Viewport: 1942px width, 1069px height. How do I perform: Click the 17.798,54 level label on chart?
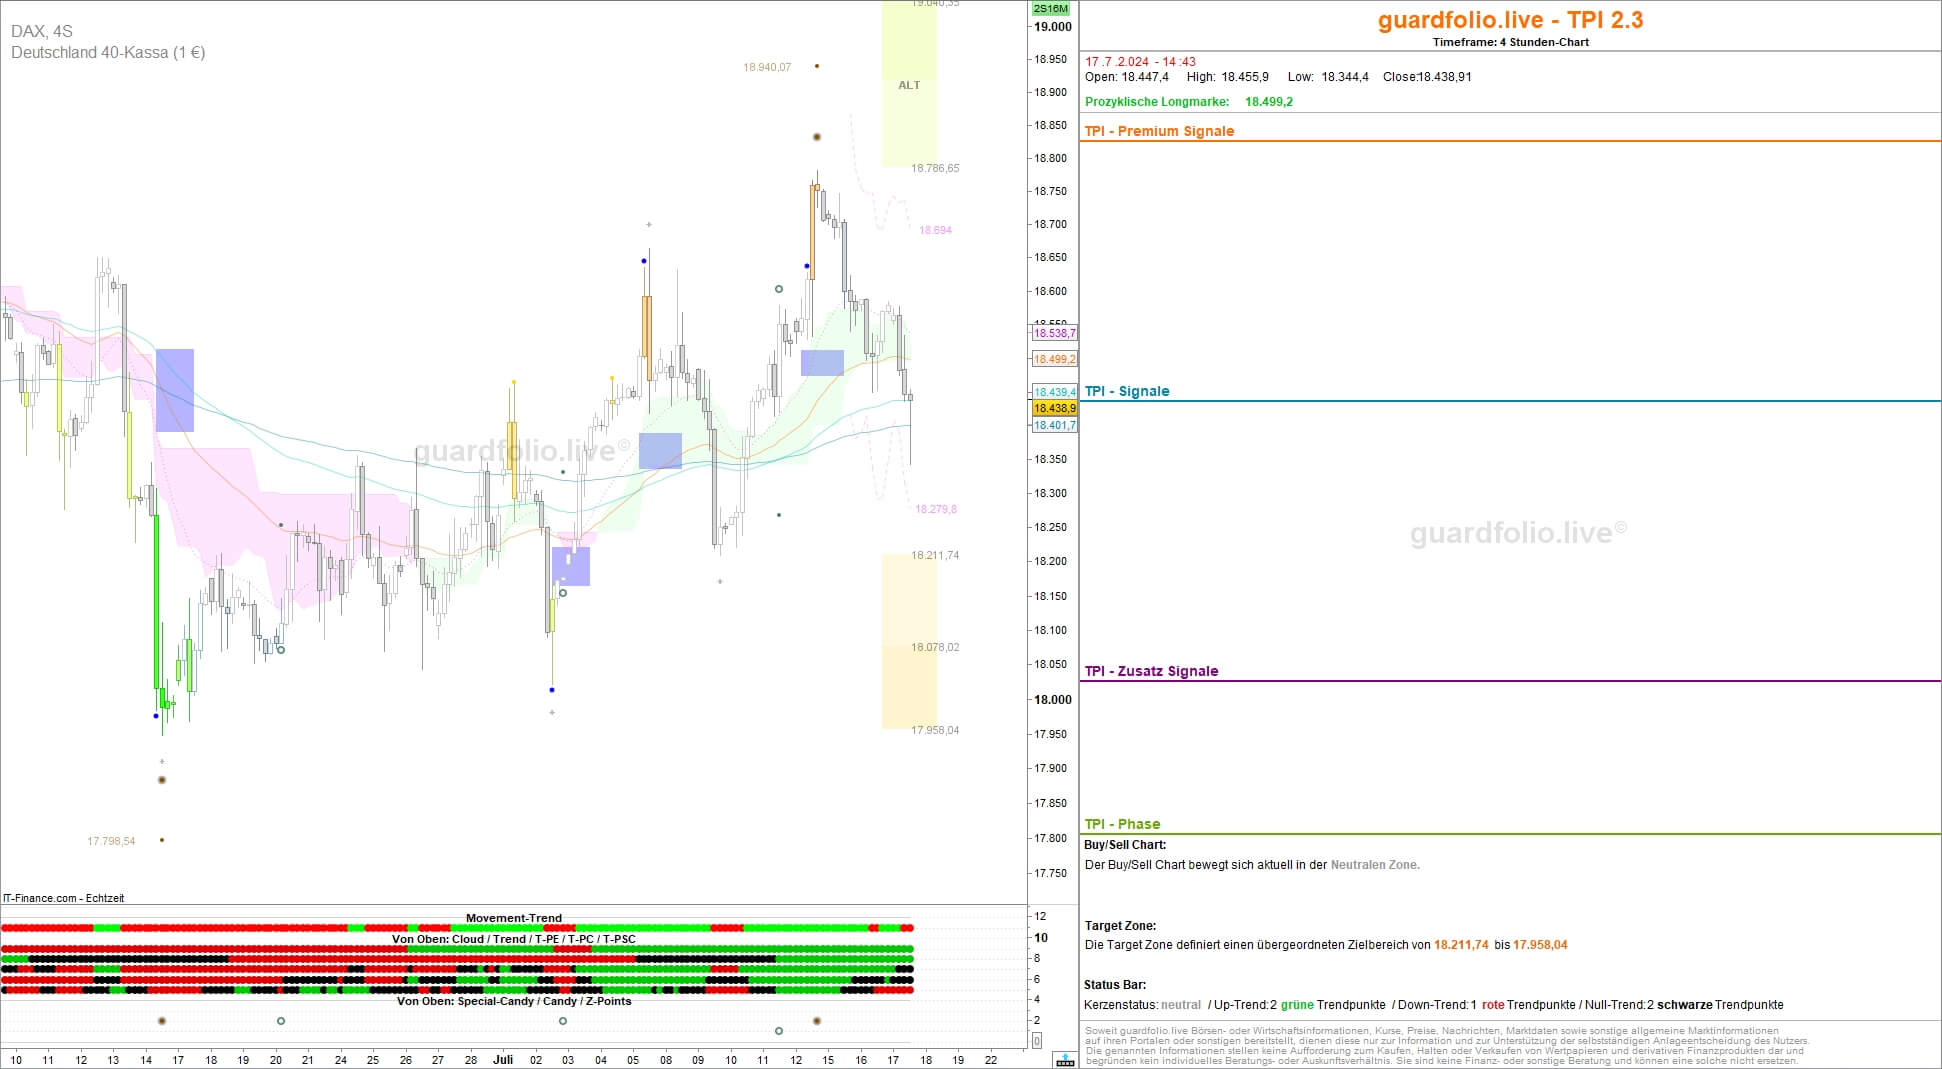tap(111, 841)
